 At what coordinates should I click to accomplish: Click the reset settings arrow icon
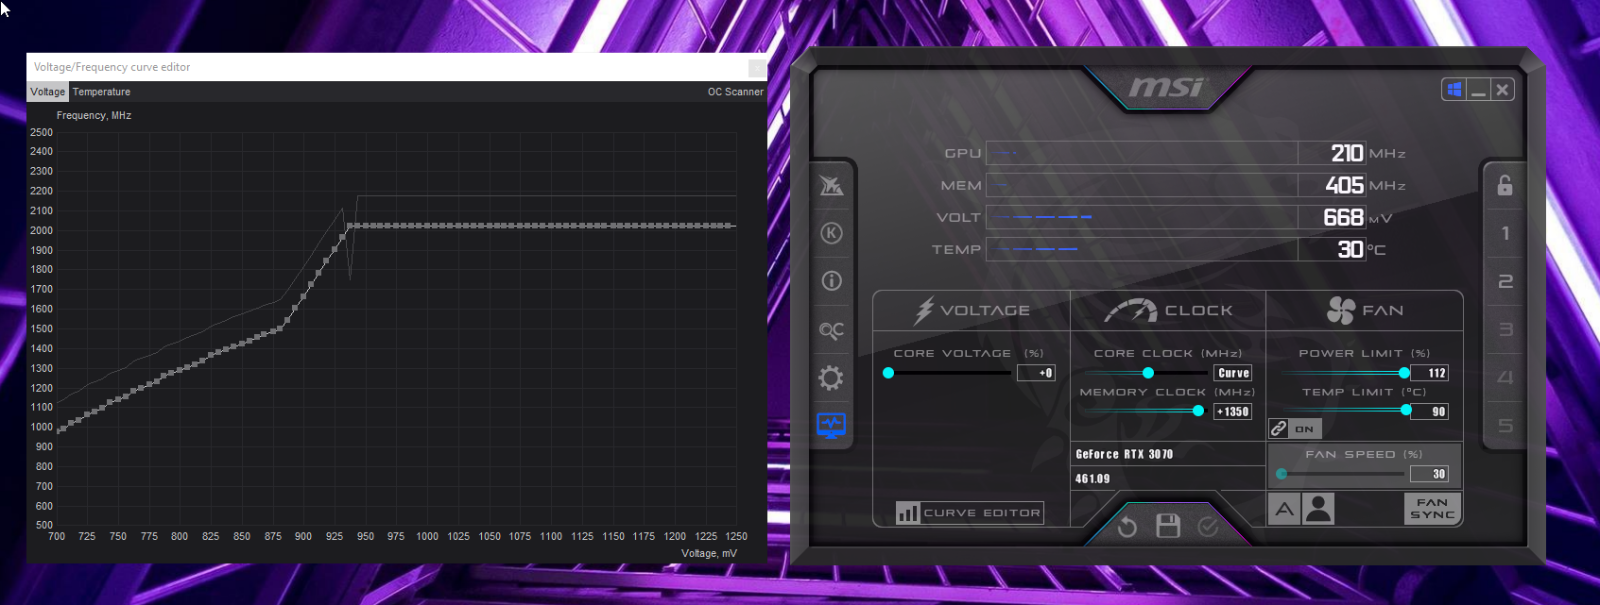[1127, 527]
